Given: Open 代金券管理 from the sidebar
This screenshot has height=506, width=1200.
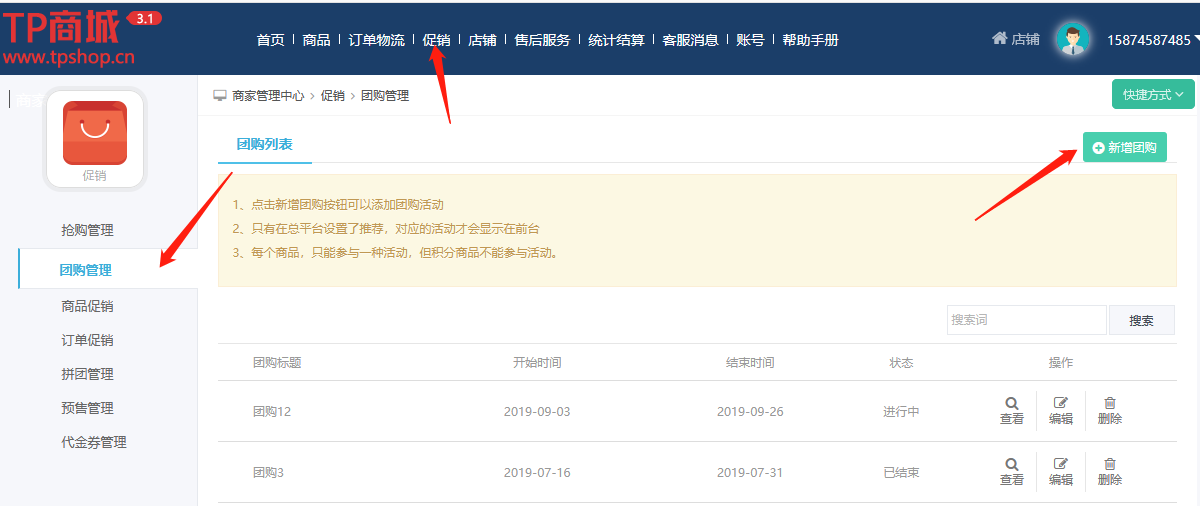Looking at the screenshot, I should pyautogui.click(x=93, y=442).
